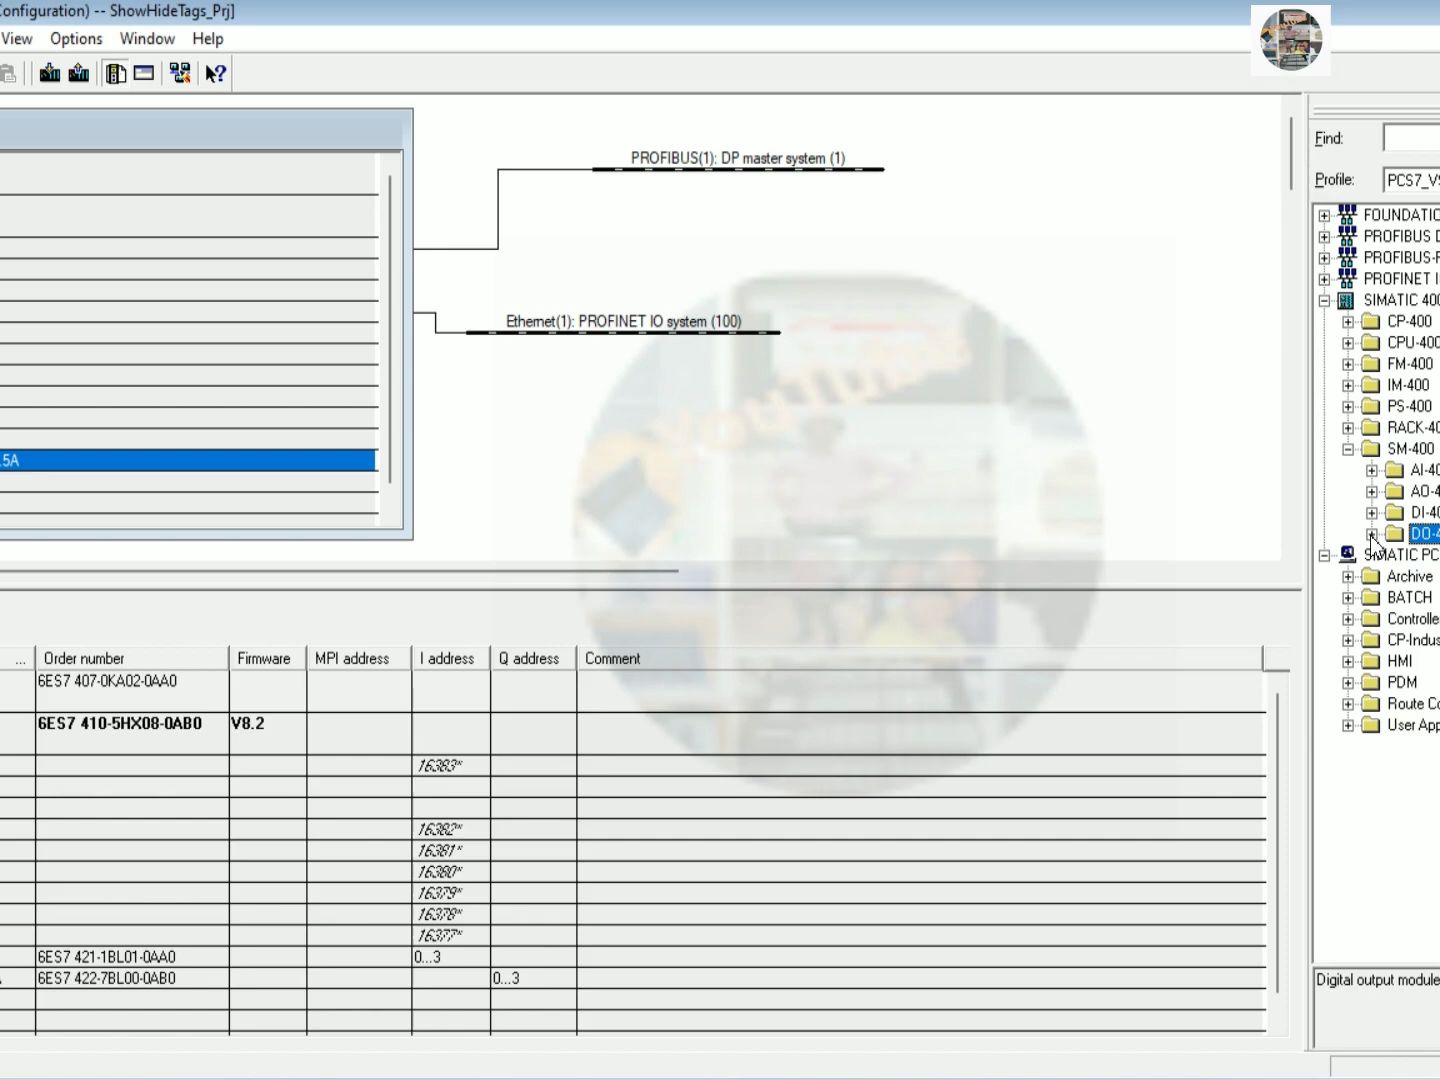This screenshot has height=1080, width=1440.
Task: Click the Q address column header
Action: (x=533, y=658)
